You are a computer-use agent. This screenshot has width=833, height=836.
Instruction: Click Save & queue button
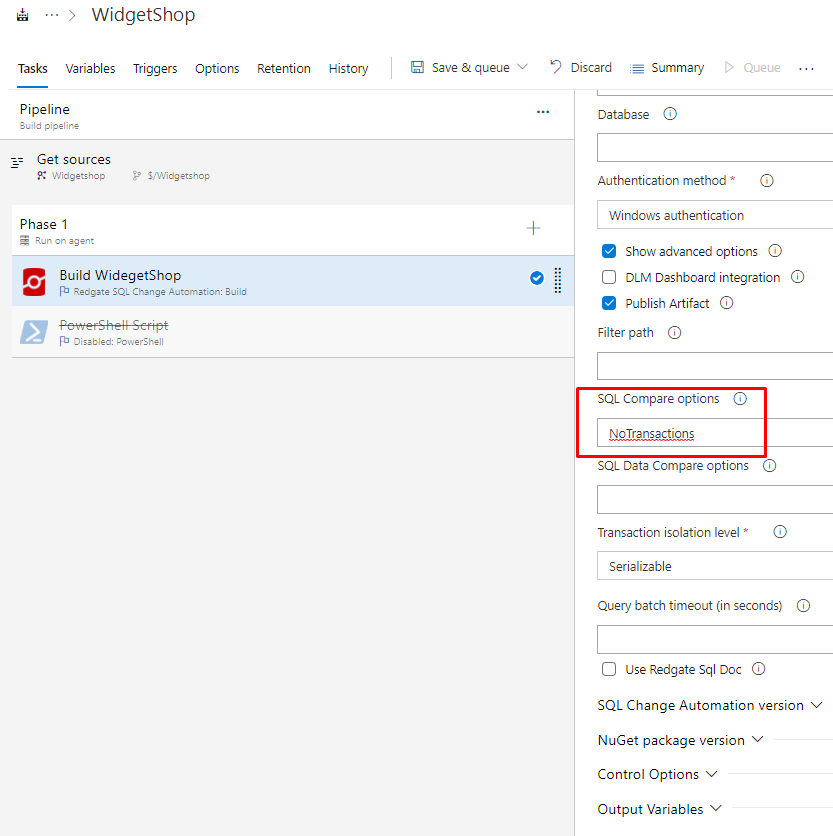[x=460, y=68]
